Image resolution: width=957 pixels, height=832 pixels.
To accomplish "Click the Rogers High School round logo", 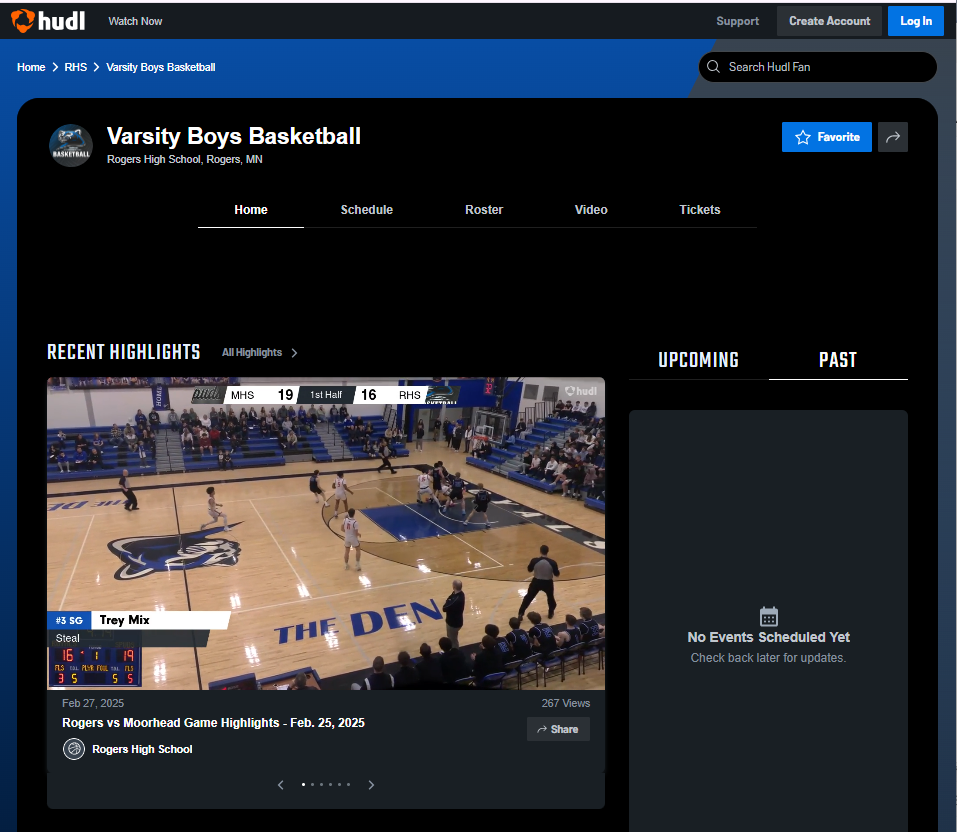I will [x=74, y=749].
